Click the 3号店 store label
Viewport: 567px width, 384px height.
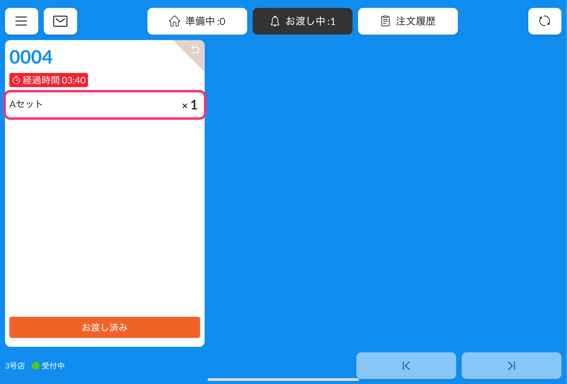(15, 366)
